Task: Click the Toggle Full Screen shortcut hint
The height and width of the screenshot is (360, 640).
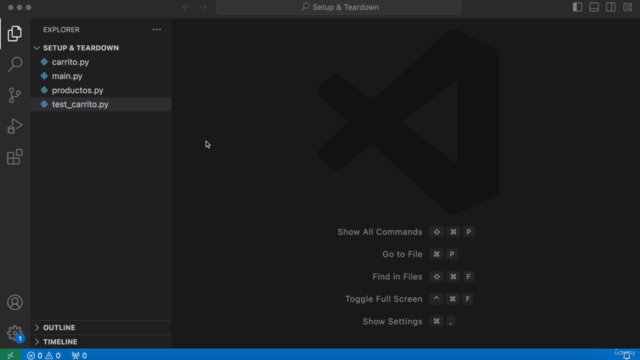Action: (x=409, y=299)
